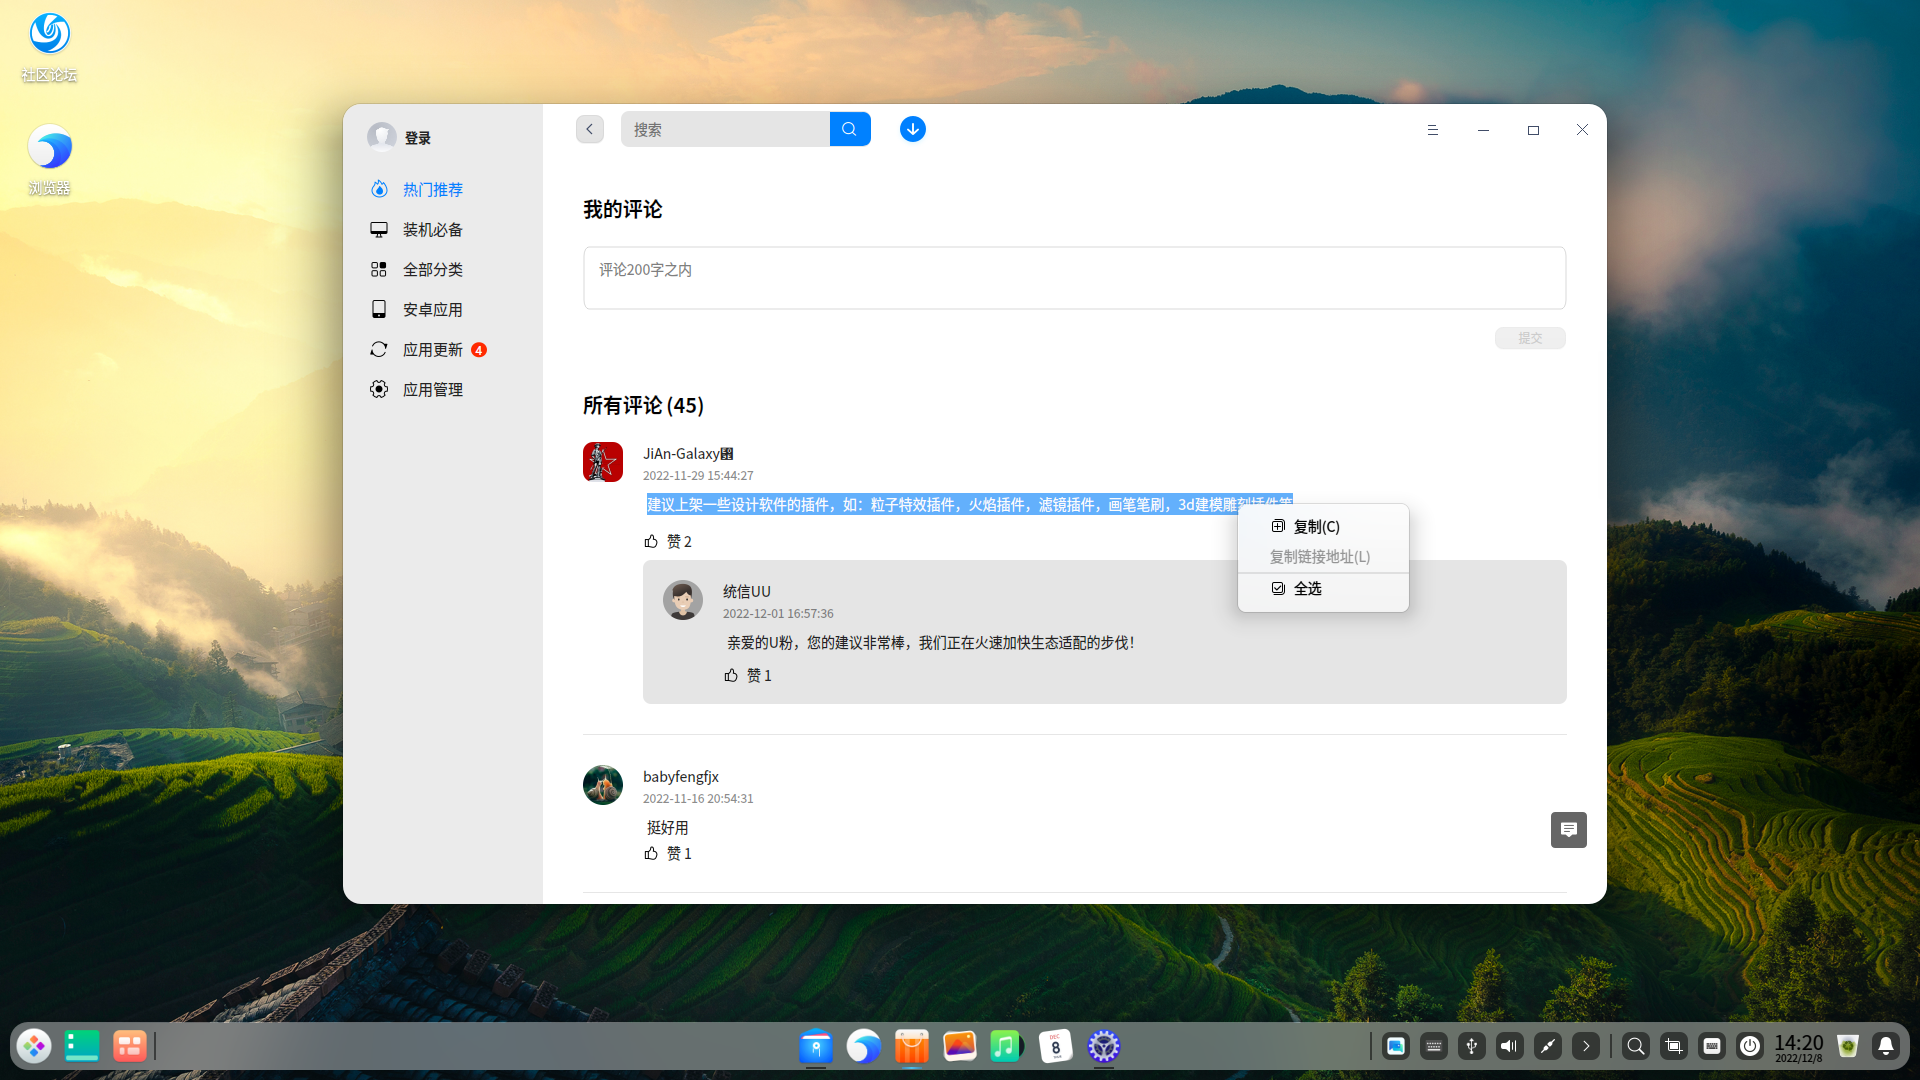Launch the browser from the dock
This screenshot has height=1080, width=1920.
[864, 1046]
